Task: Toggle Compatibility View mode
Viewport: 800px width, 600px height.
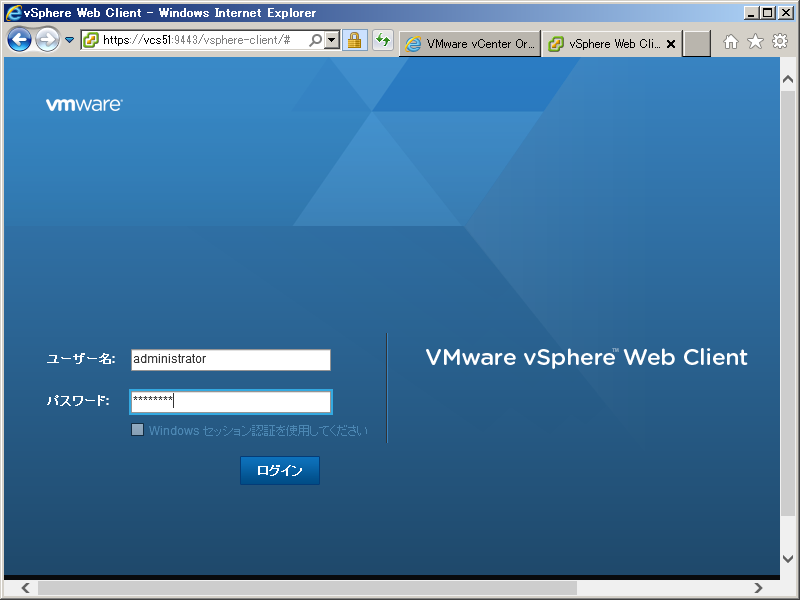Action: [x=382, y=42]
